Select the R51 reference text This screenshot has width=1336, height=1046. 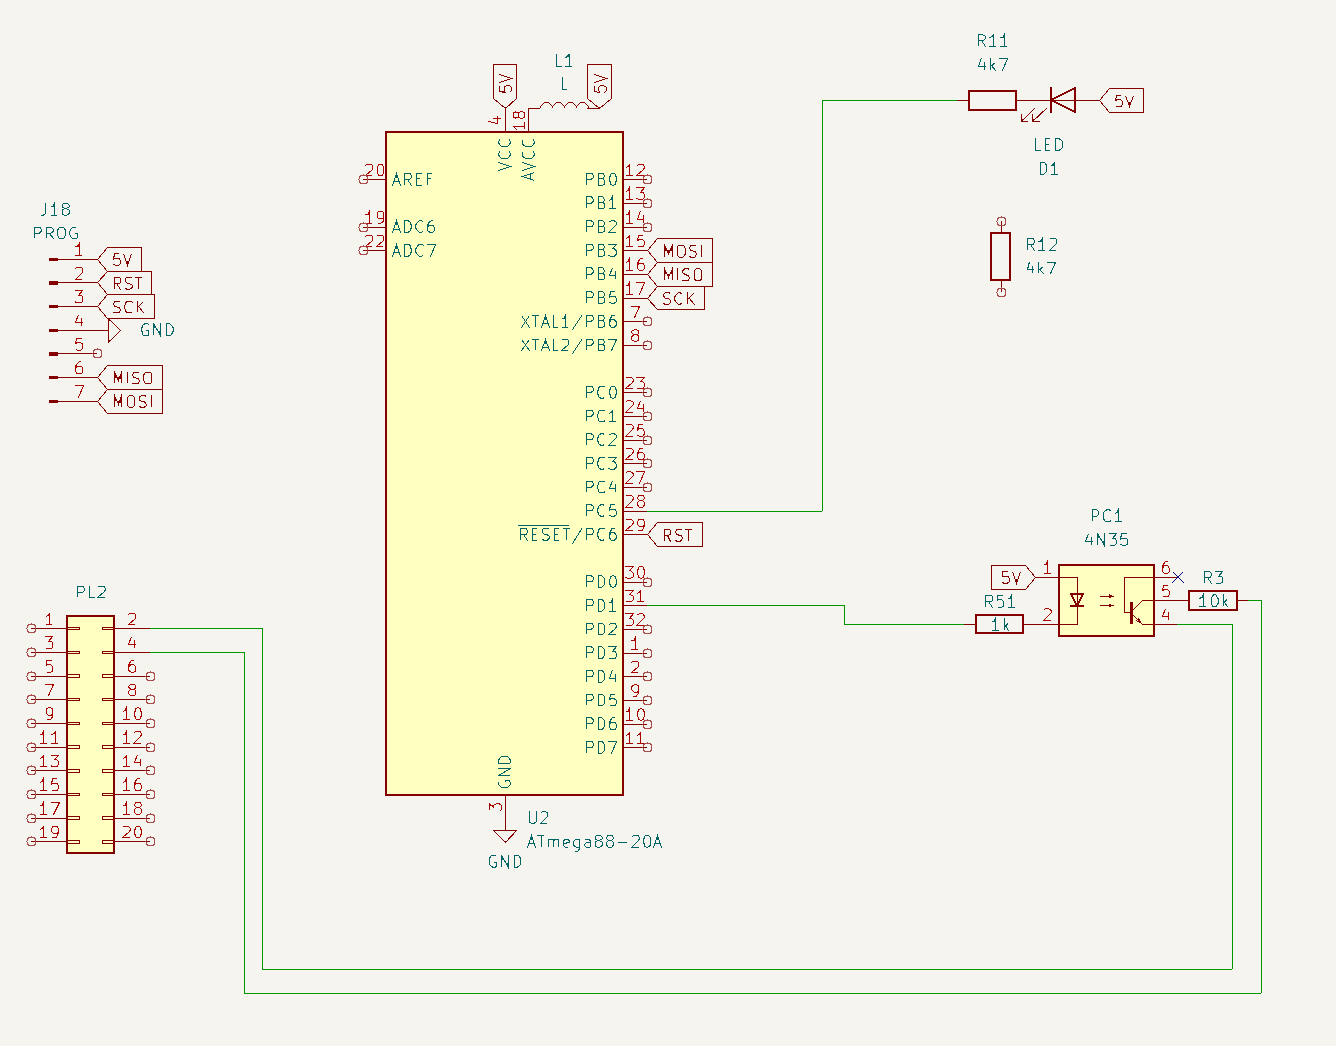tap(999, 602)
